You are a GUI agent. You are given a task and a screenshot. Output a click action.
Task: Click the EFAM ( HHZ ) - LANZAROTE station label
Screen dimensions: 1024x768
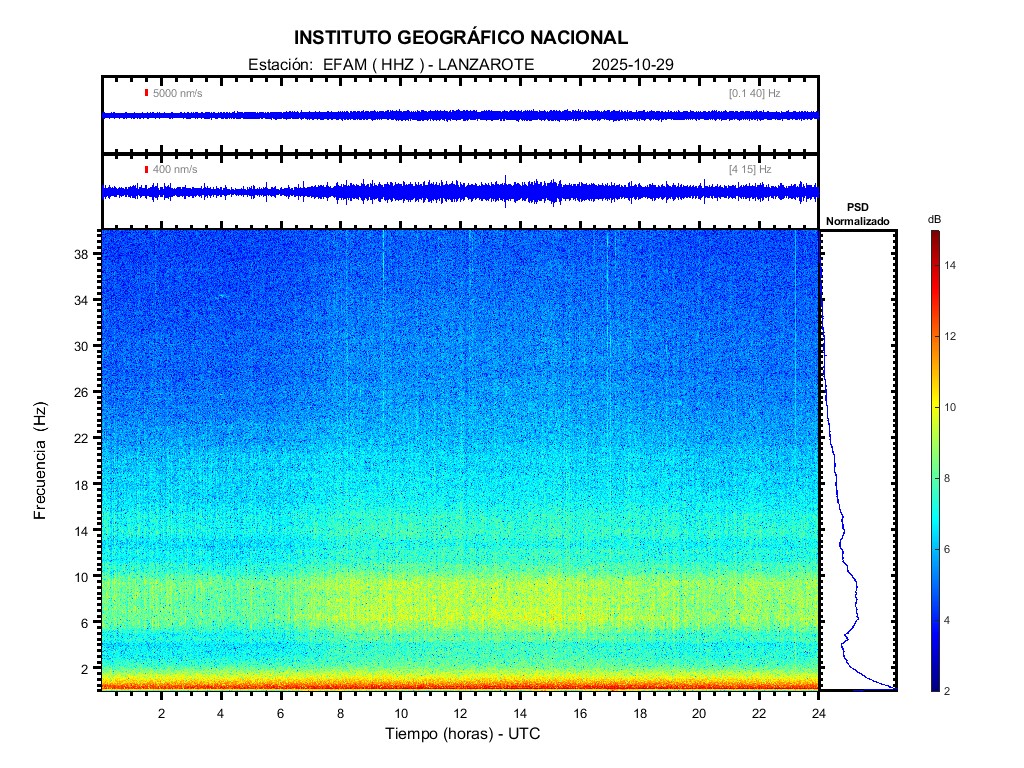(428, 65)
